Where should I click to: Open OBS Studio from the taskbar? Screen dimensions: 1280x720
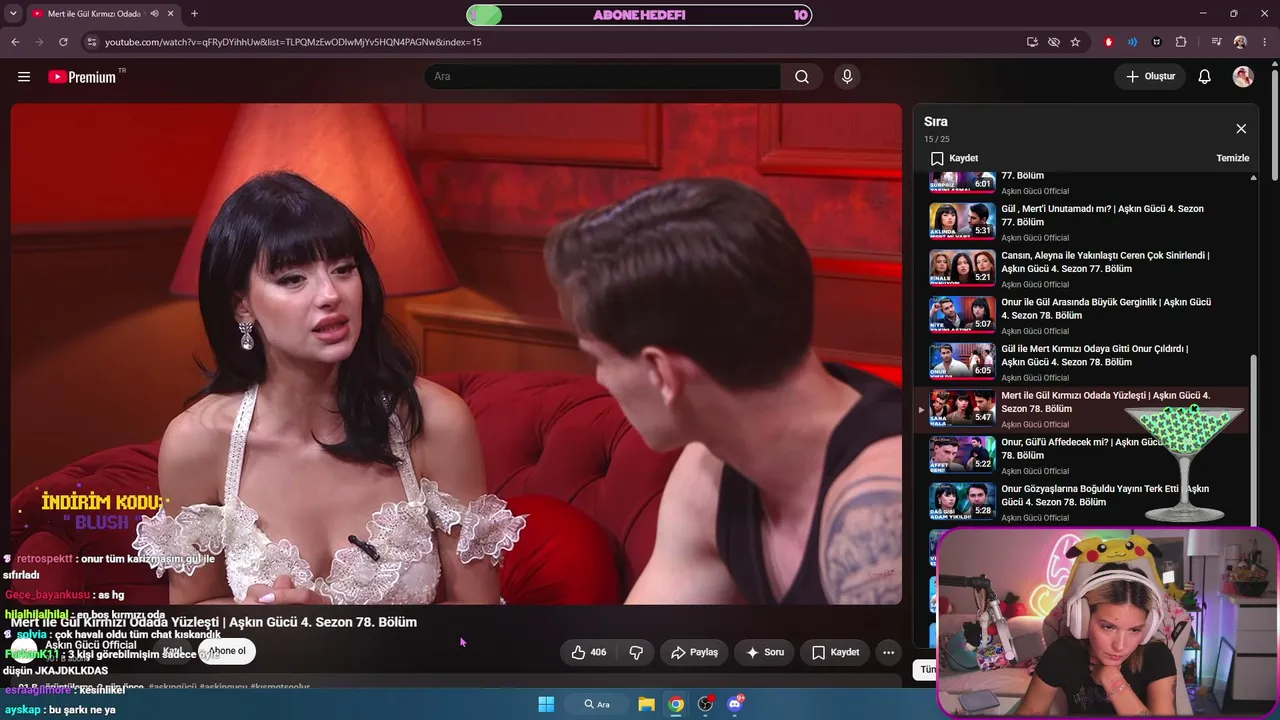[x=706, y=704]
